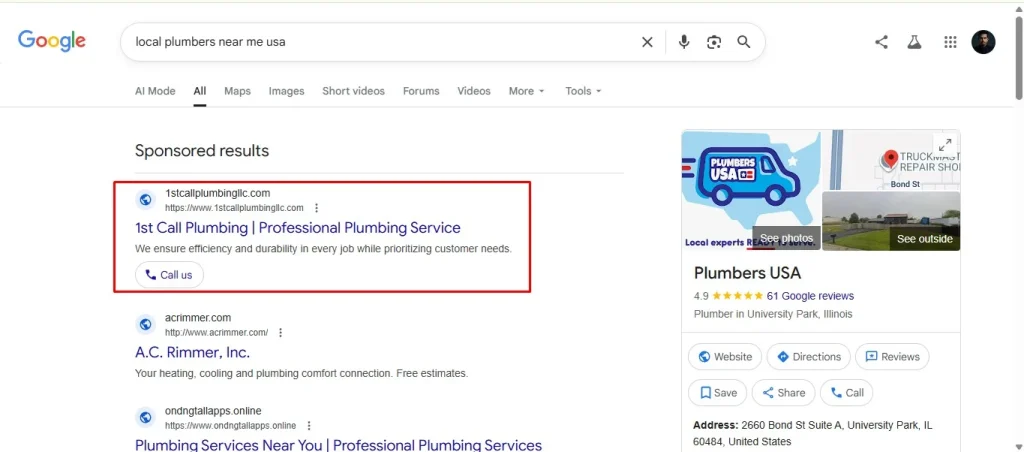Expand the map photo fullscreen icon
The image size is (1024, 452).
click(x=943, y=145)
